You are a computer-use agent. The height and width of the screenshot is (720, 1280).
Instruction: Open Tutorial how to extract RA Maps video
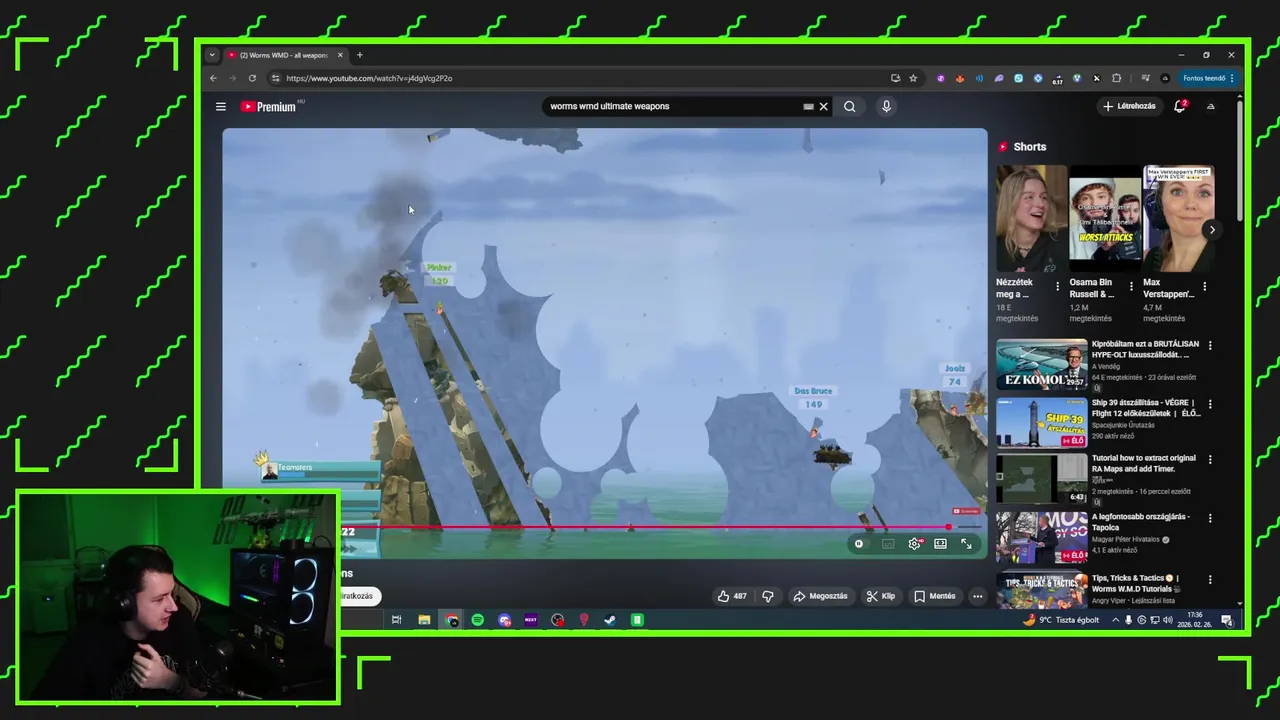coord(1041,480)
